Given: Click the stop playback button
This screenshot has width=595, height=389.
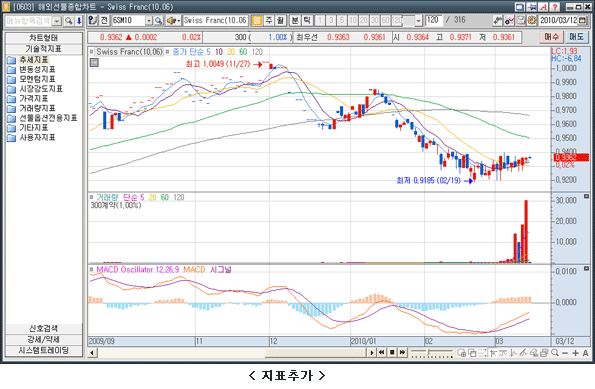Looking at the screenshot, I should point(392,353).
